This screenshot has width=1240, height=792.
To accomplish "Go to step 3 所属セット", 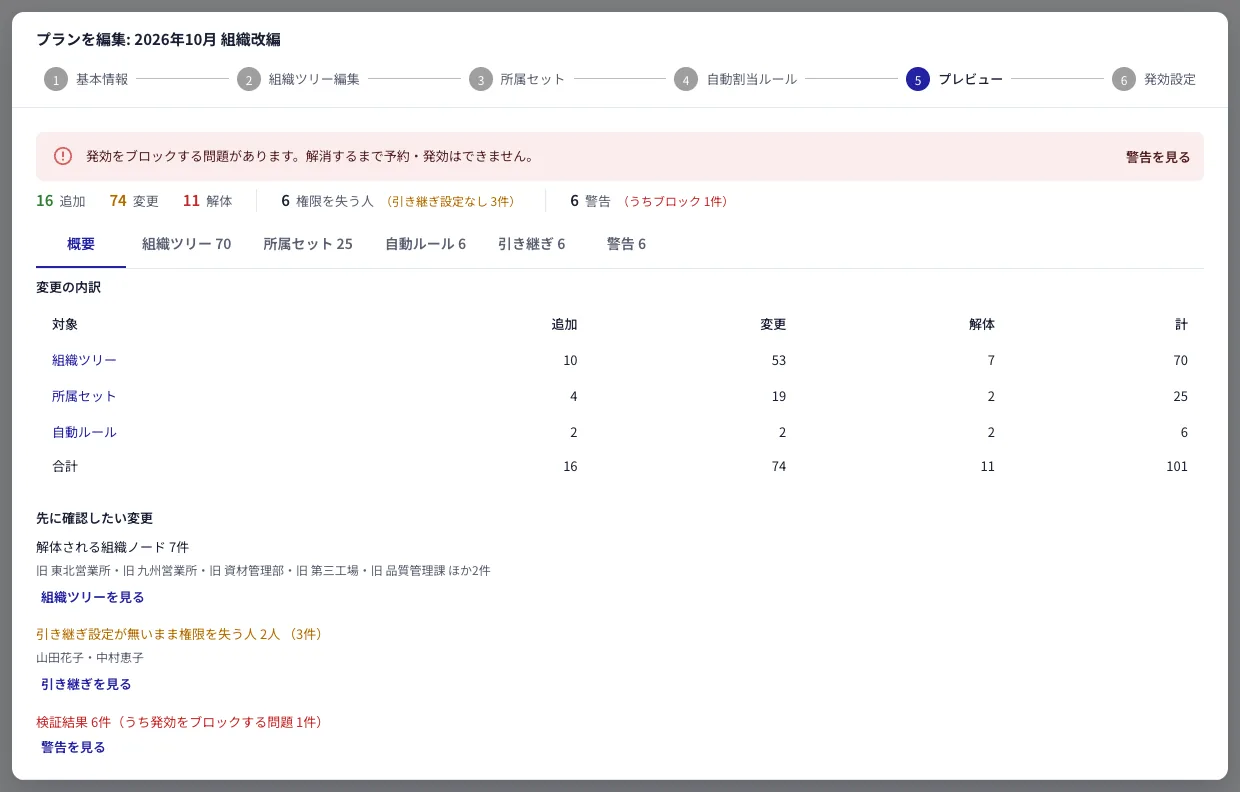I will (517, 79).
